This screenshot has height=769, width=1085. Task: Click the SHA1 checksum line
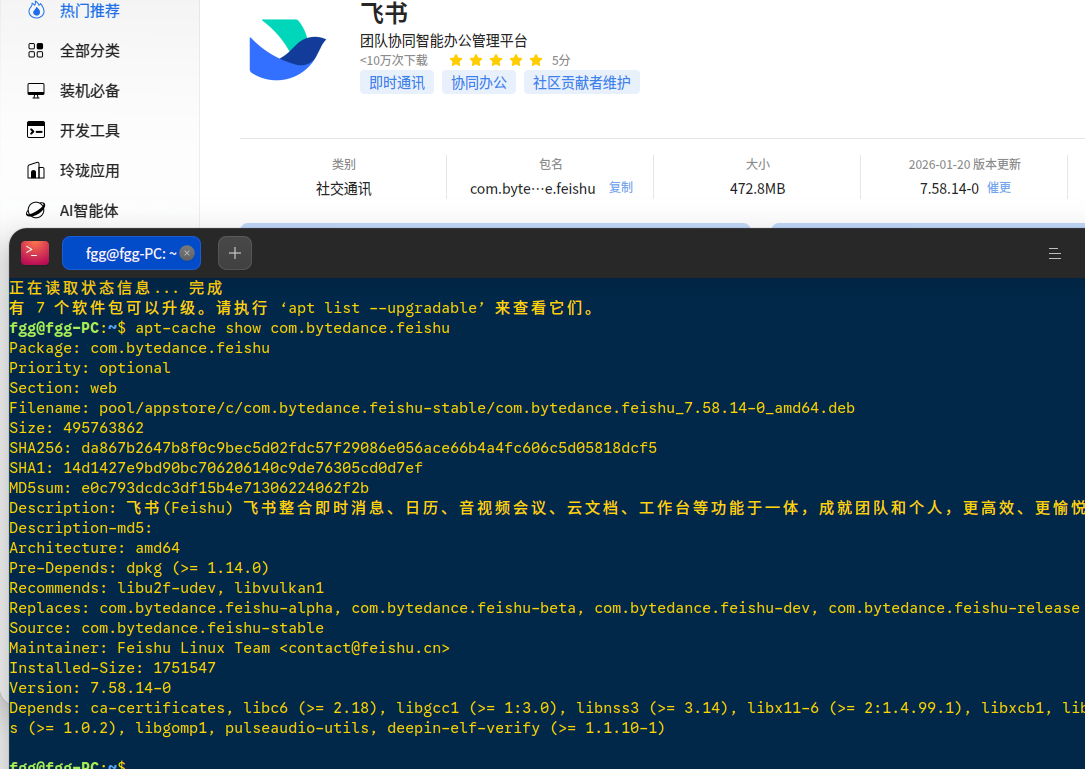click(x=216, y=468)
